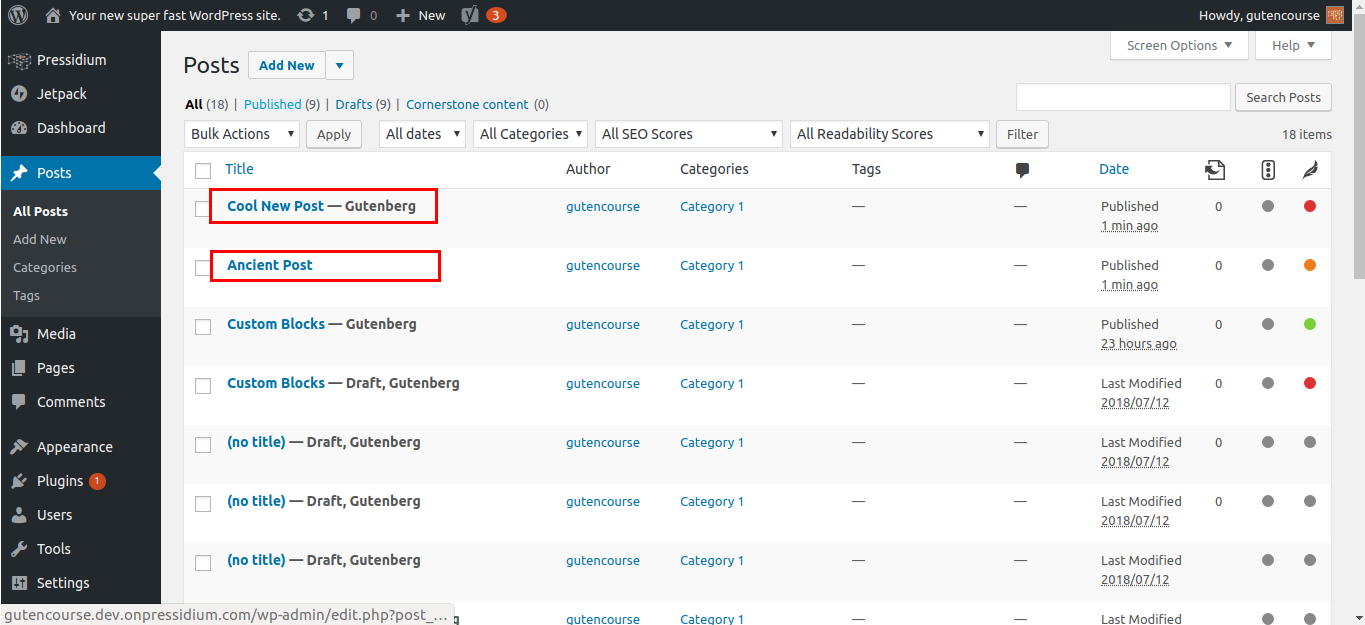Filter by Drafts posts tab

click(354, 104)
